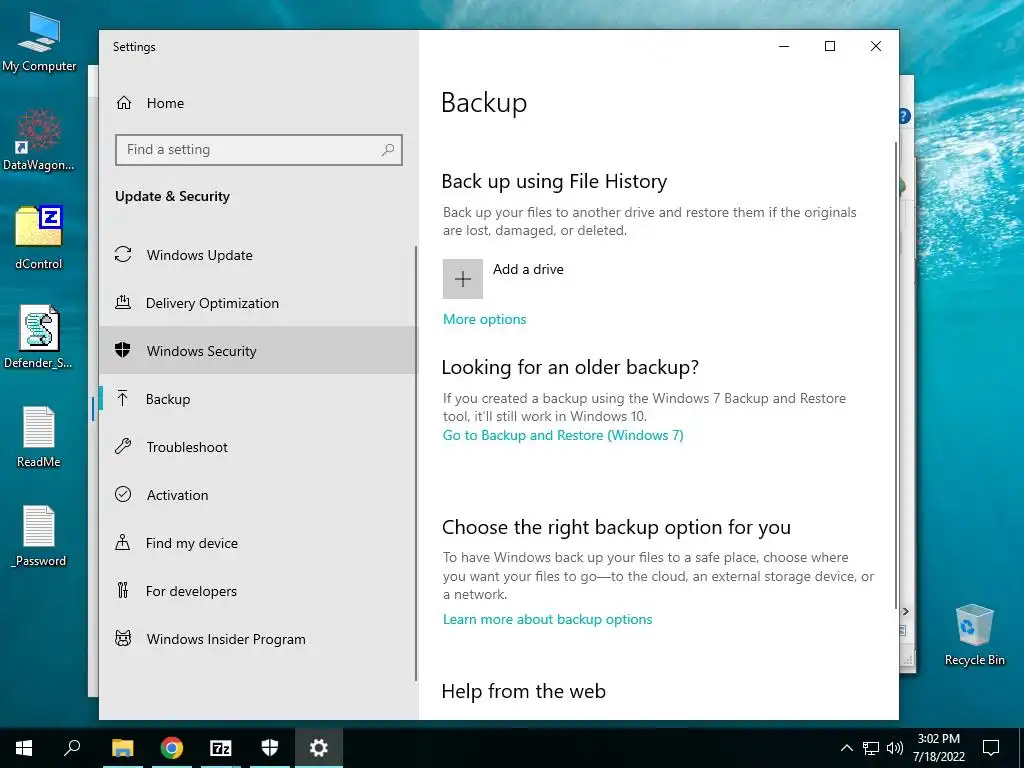
Task: Select DataWagon desktop shortcut
Action: (x=39, y=140)
